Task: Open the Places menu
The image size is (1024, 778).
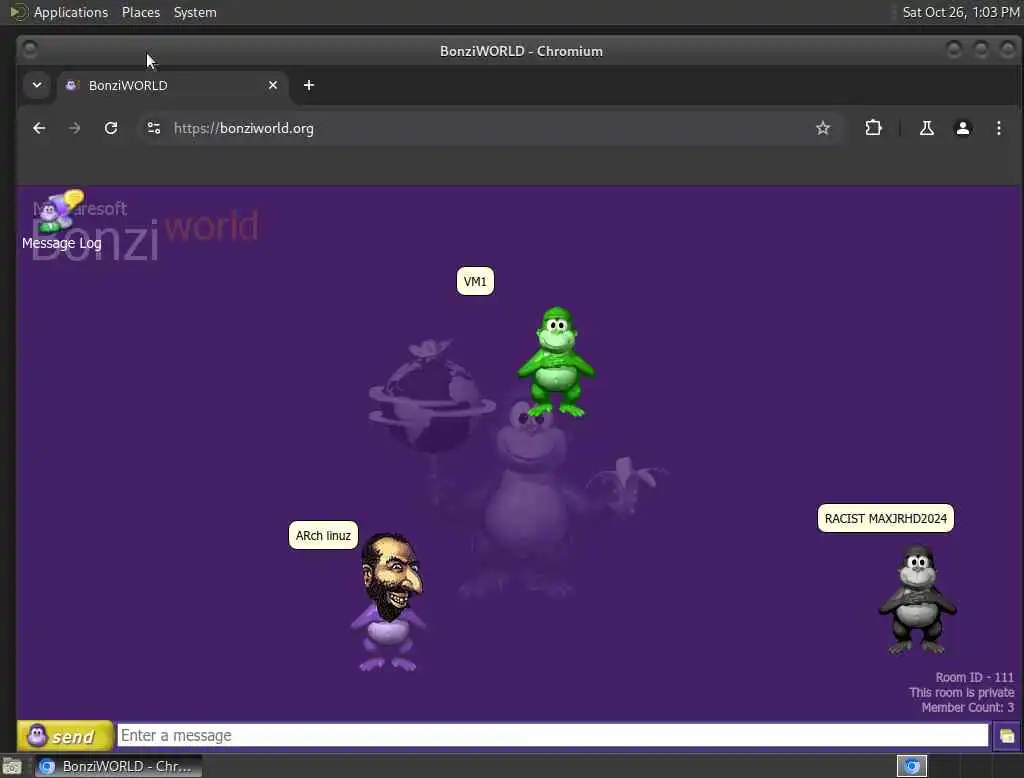Action: 140,12
